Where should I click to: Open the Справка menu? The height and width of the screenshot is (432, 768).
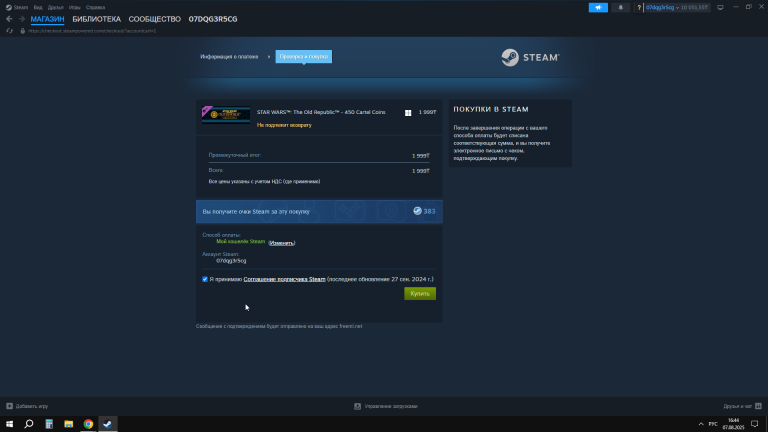(95, 7)
